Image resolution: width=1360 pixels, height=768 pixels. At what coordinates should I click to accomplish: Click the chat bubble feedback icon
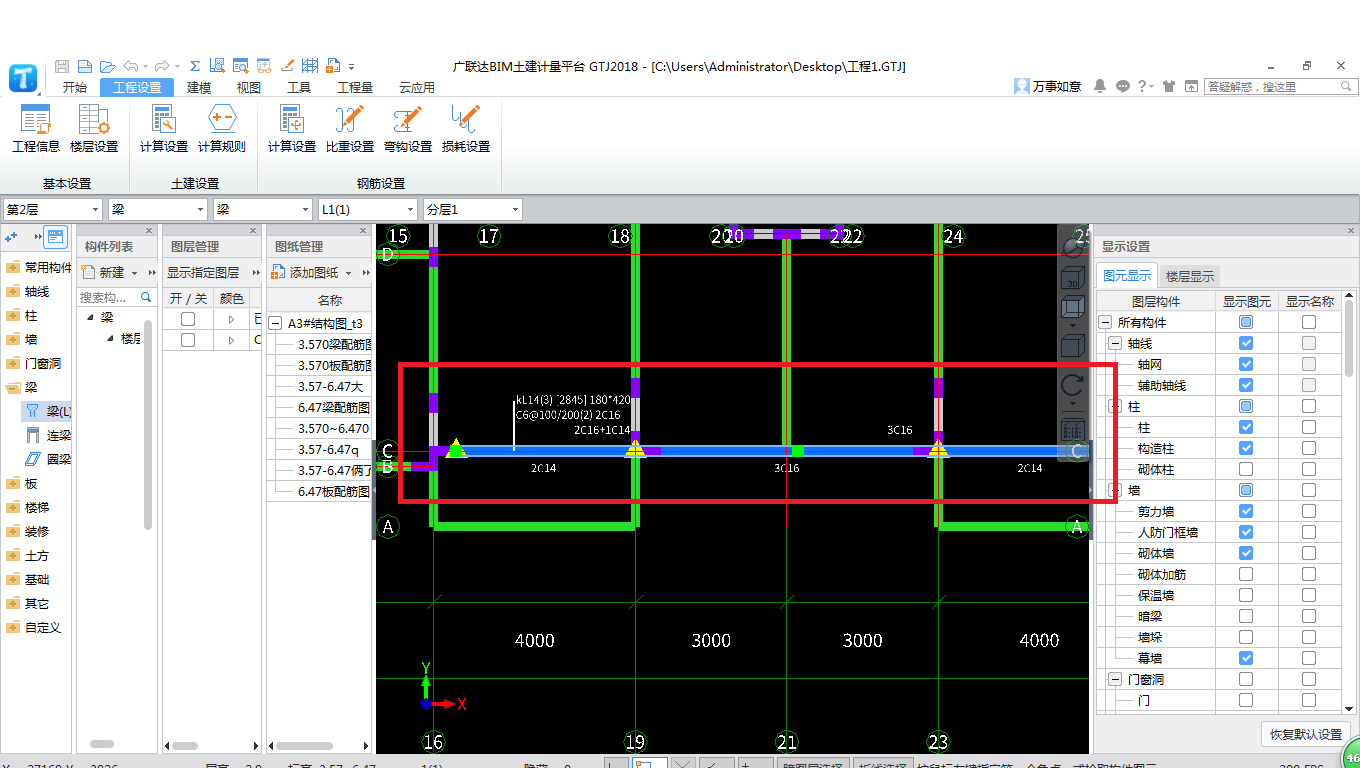click(1122, 87)
